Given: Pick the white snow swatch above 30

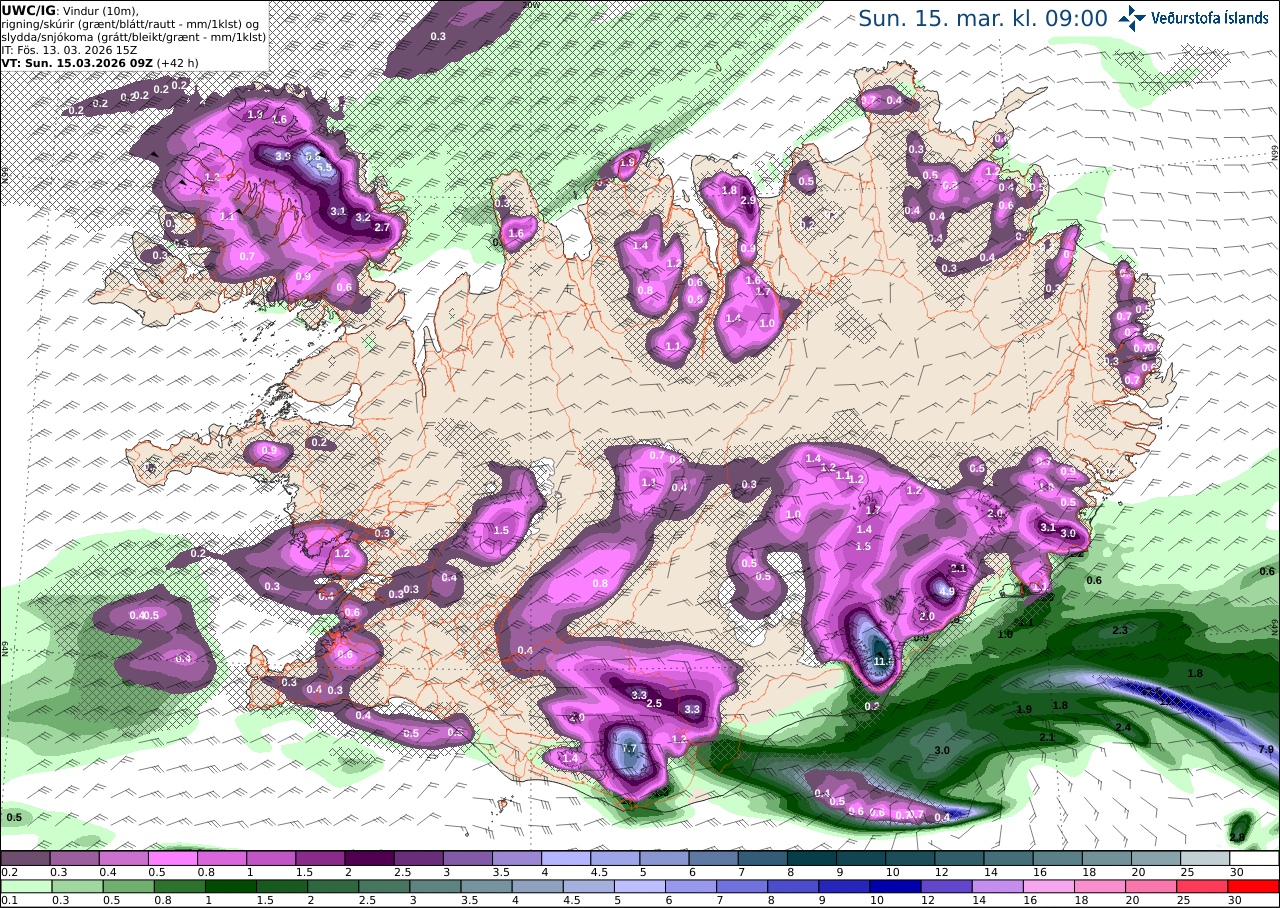Looking at the screenshot, I should coord(1254,858).
